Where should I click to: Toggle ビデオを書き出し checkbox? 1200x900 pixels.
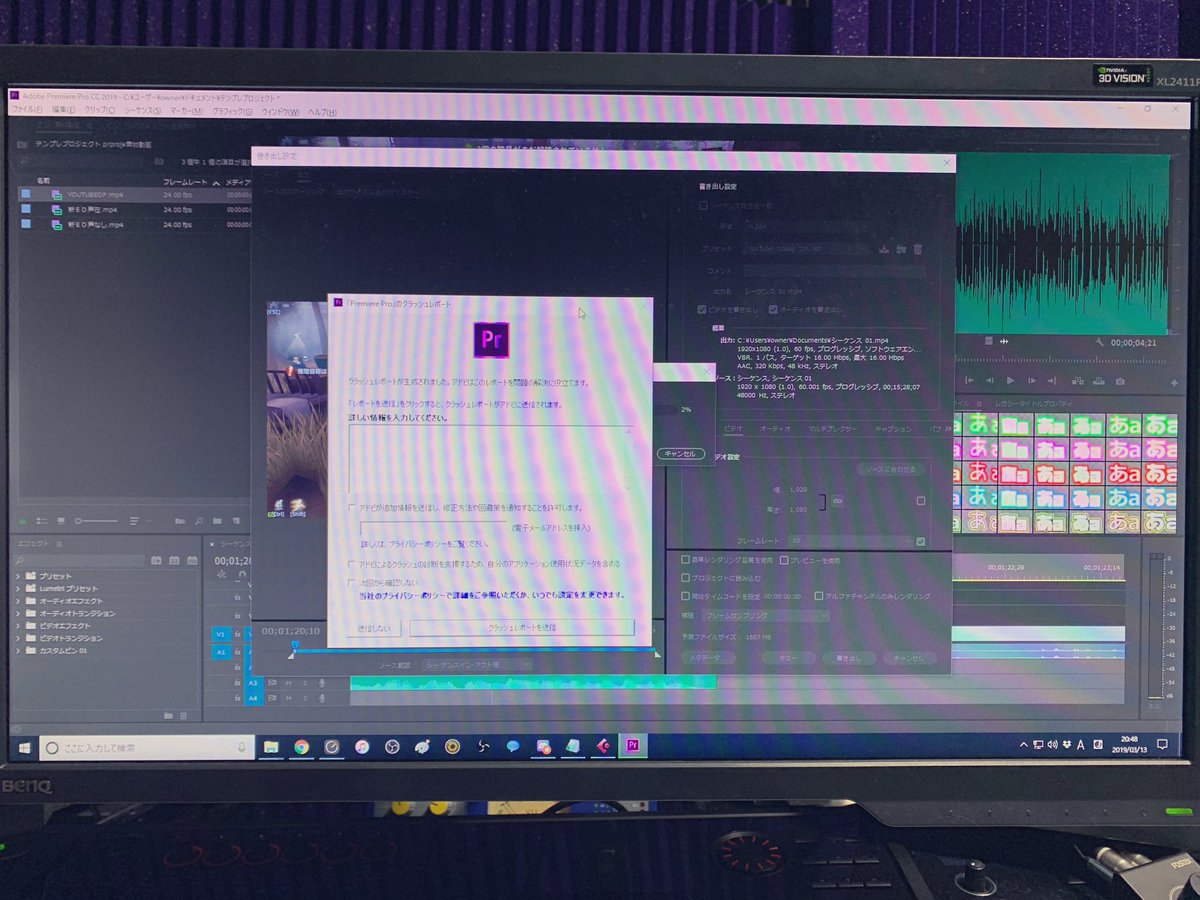[702, 309]
